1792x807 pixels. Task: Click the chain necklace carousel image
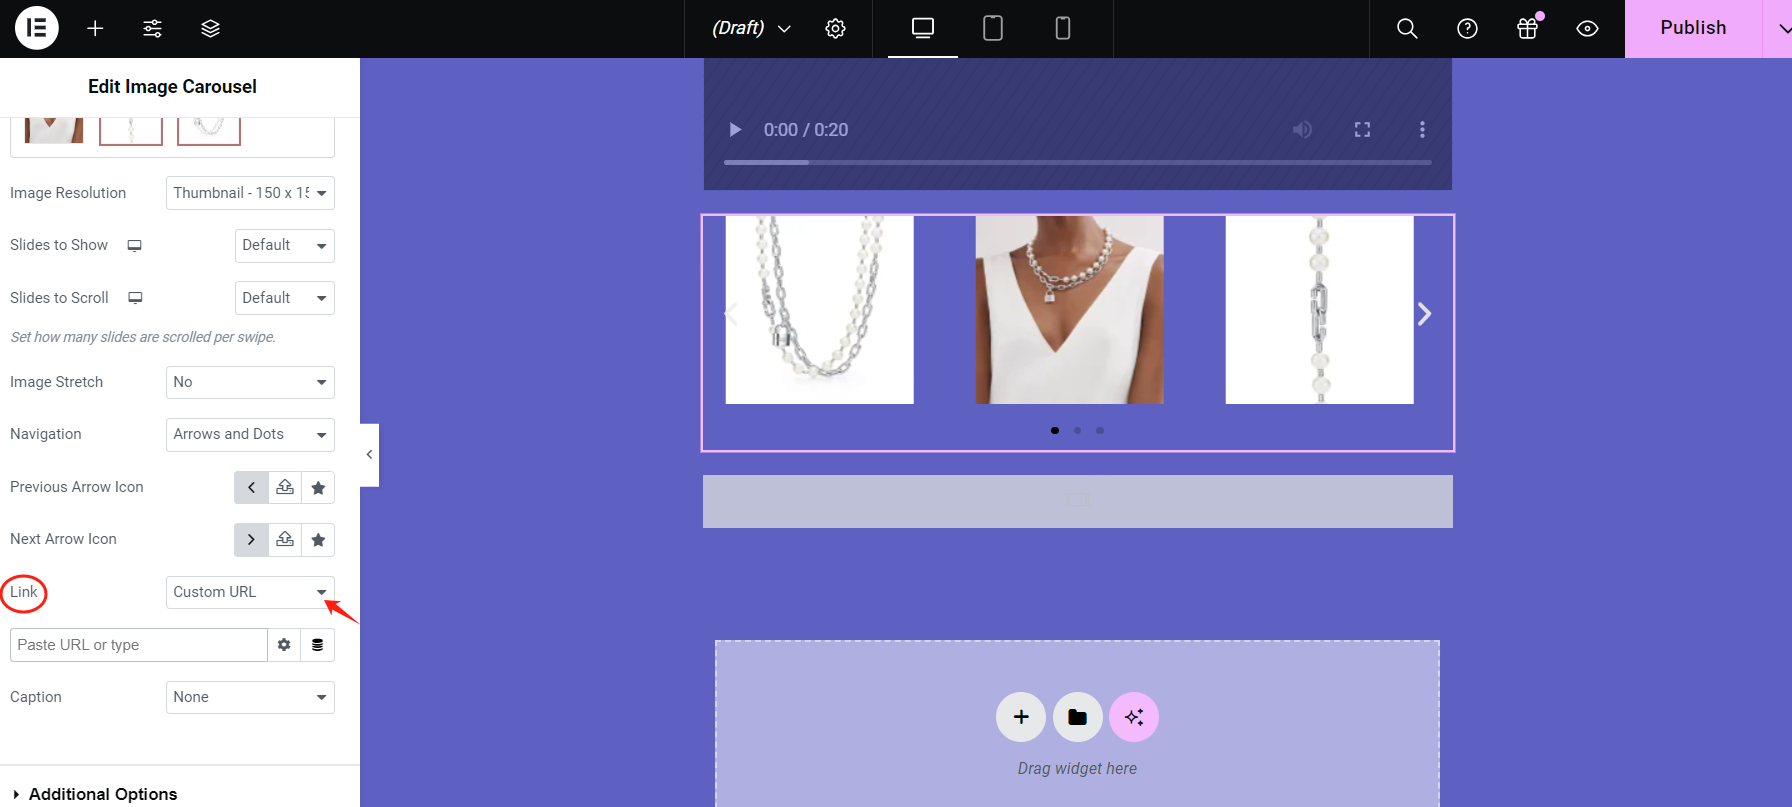[820, 310]
